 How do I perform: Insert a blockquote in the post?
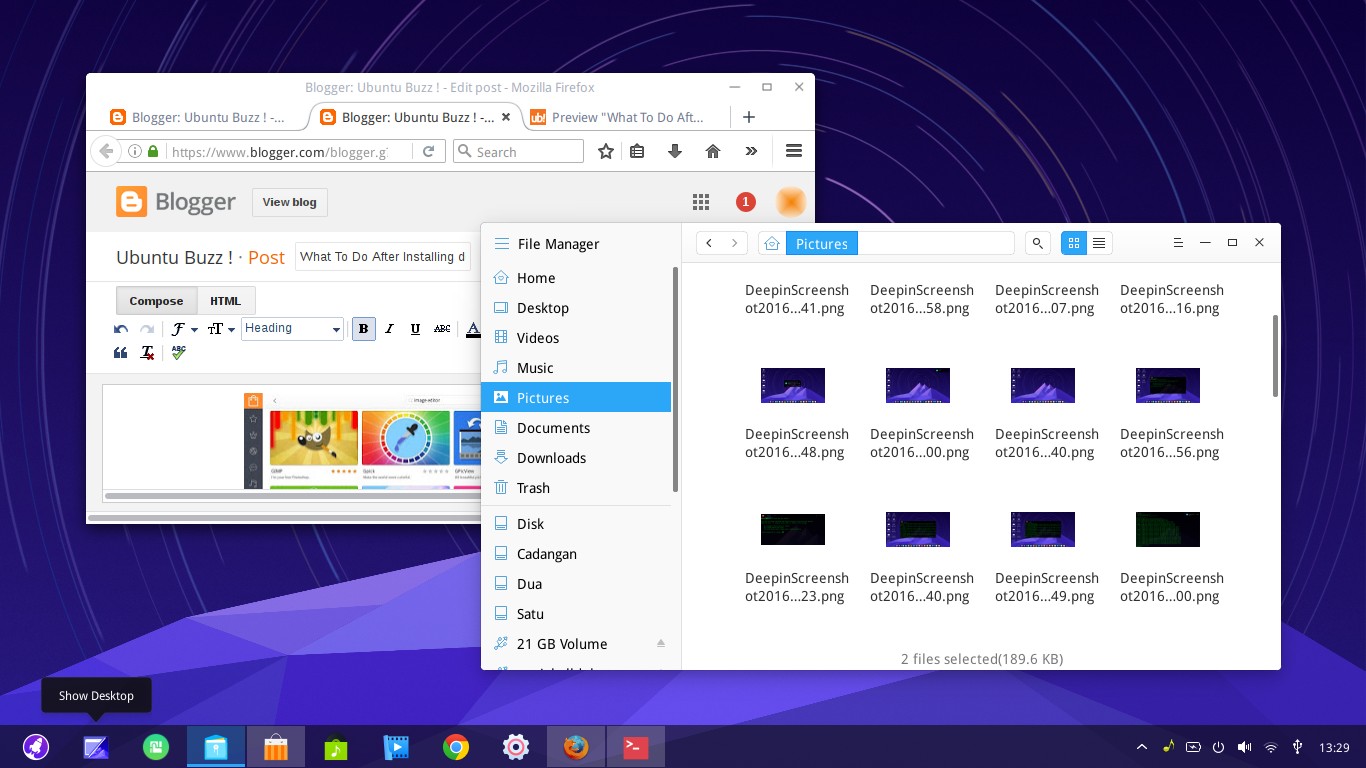[x=120, y=352]
